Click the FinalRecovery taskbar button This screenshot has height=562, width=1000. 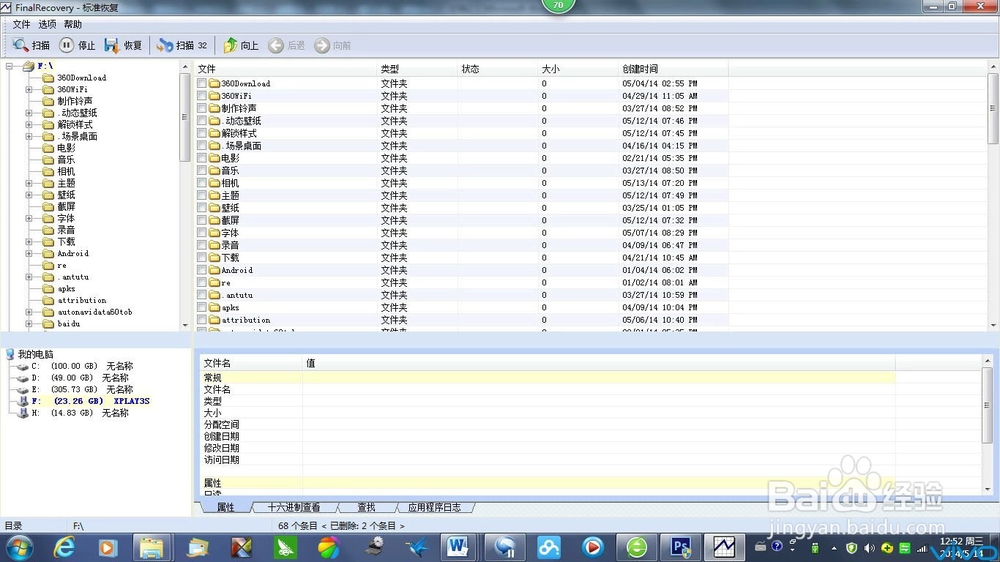724,547
